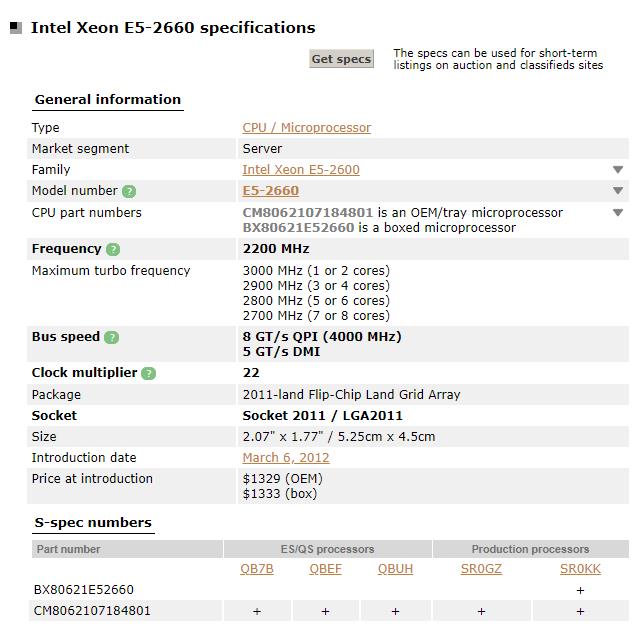Open the QBUH S-spec link

(x=395, y=569)
